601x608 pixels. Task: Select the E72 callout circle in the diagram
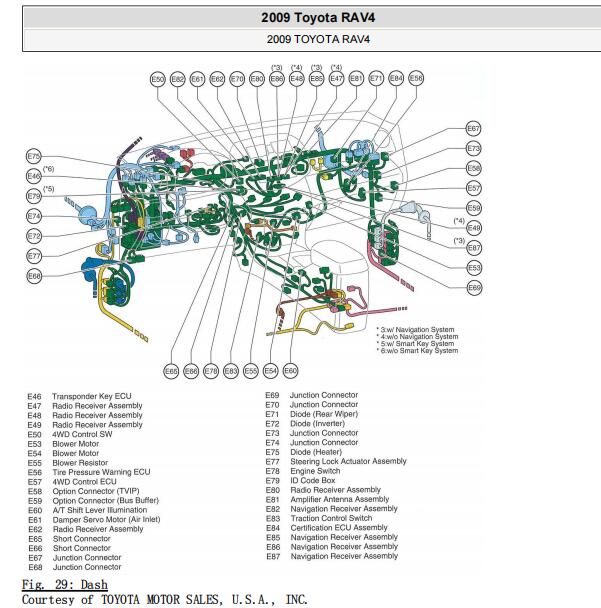pyautogui.click(x=34, y=236)
